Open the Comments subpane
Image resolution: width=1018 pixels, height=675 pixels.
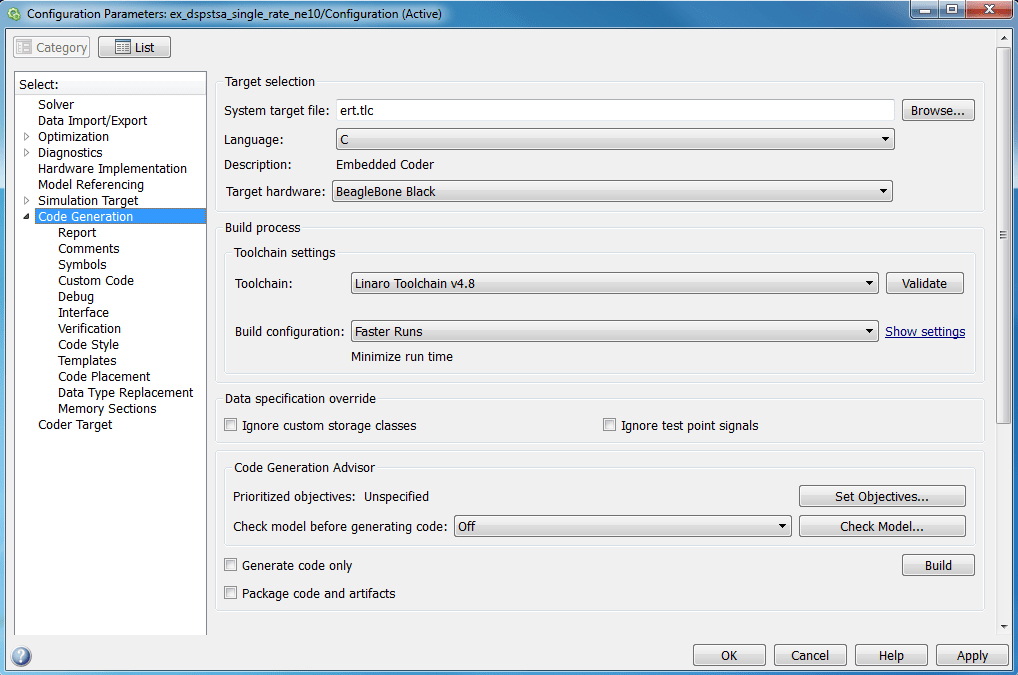coord(88,249)
